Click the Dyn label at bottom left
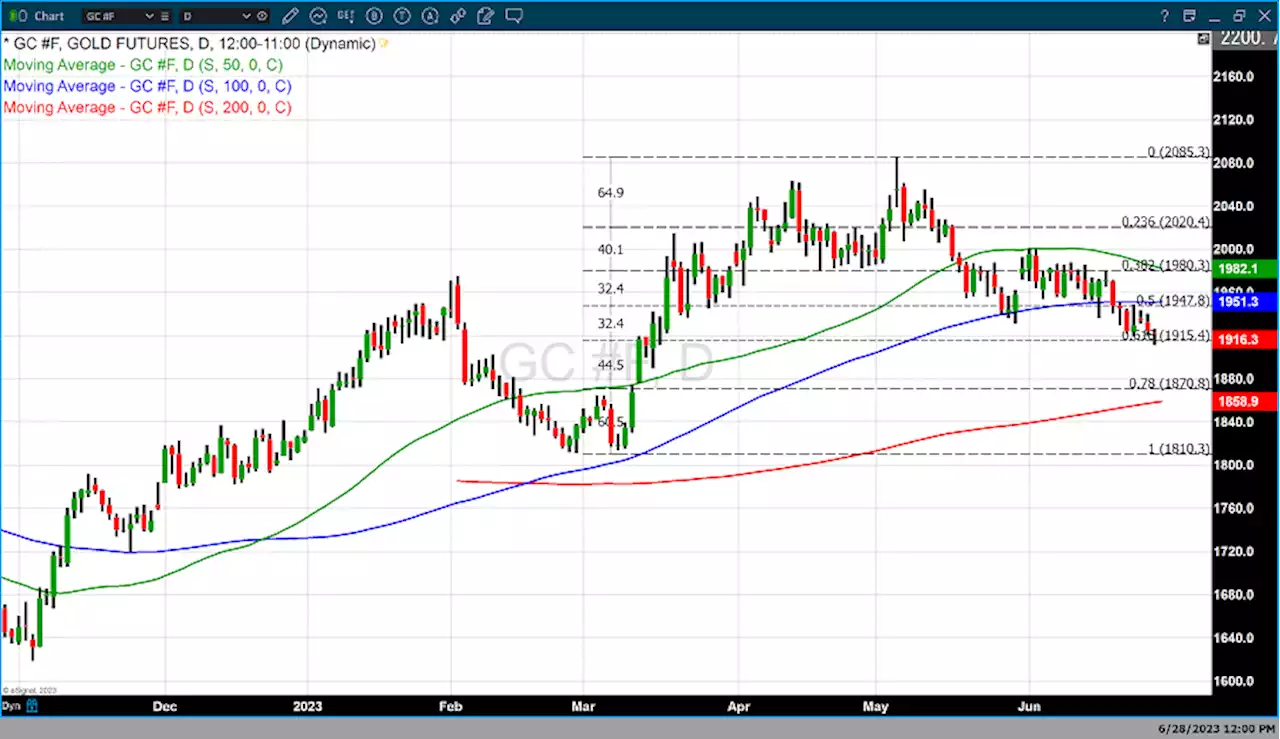The height and width of the screenshot is (739, 1280). 12,707
